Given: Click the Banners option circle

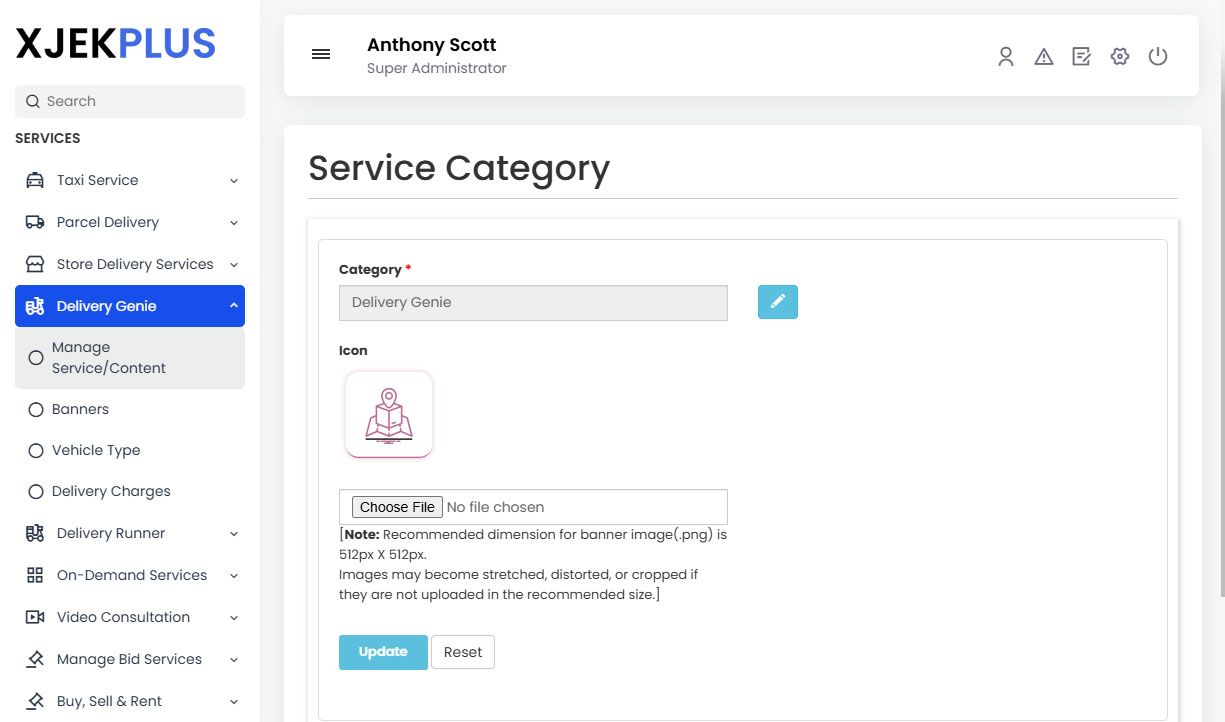Looking at the screenshot, I should pos(35,409).
